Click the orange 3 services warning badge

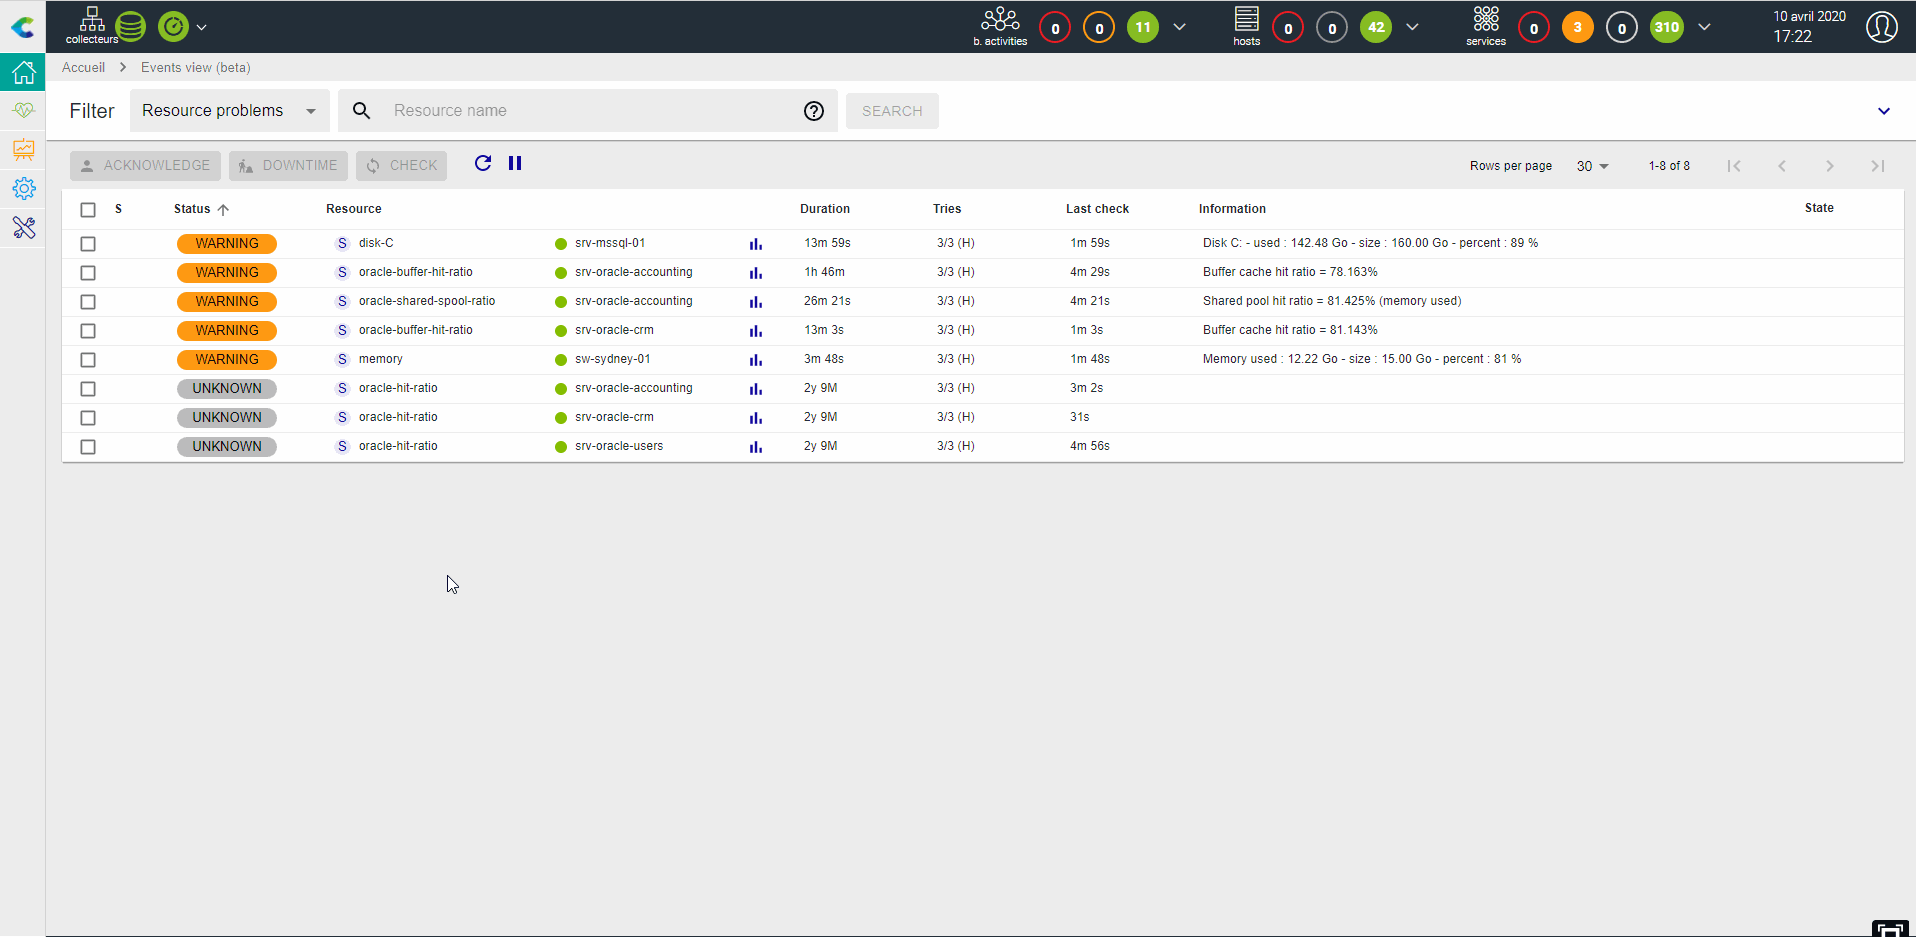pos(1578,27)
